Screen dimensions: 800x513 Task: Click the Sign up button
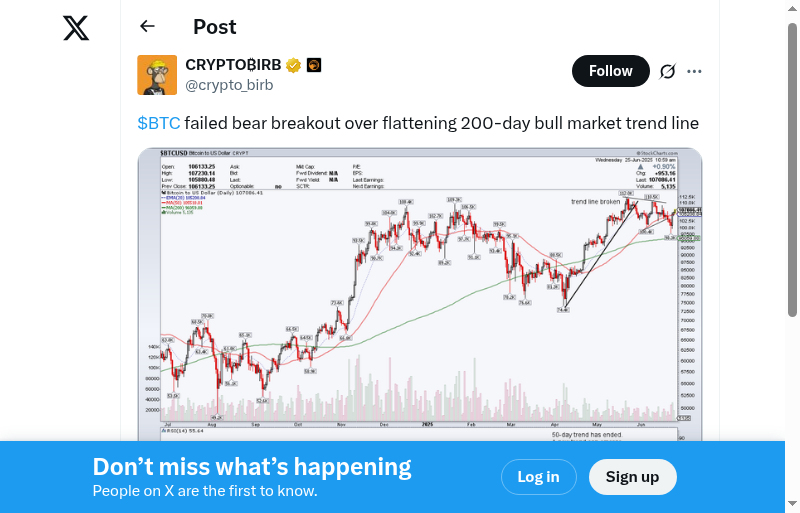point(632,477)
